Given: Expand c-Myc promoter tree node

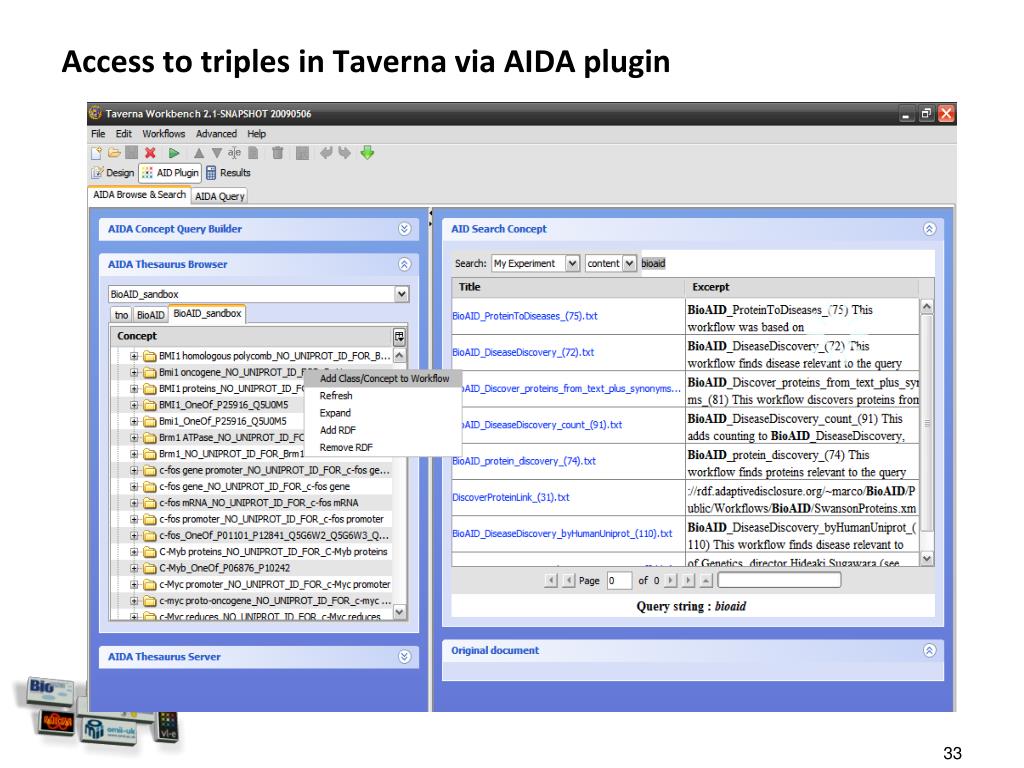Looking at the screenshot, I should [134, 584].
